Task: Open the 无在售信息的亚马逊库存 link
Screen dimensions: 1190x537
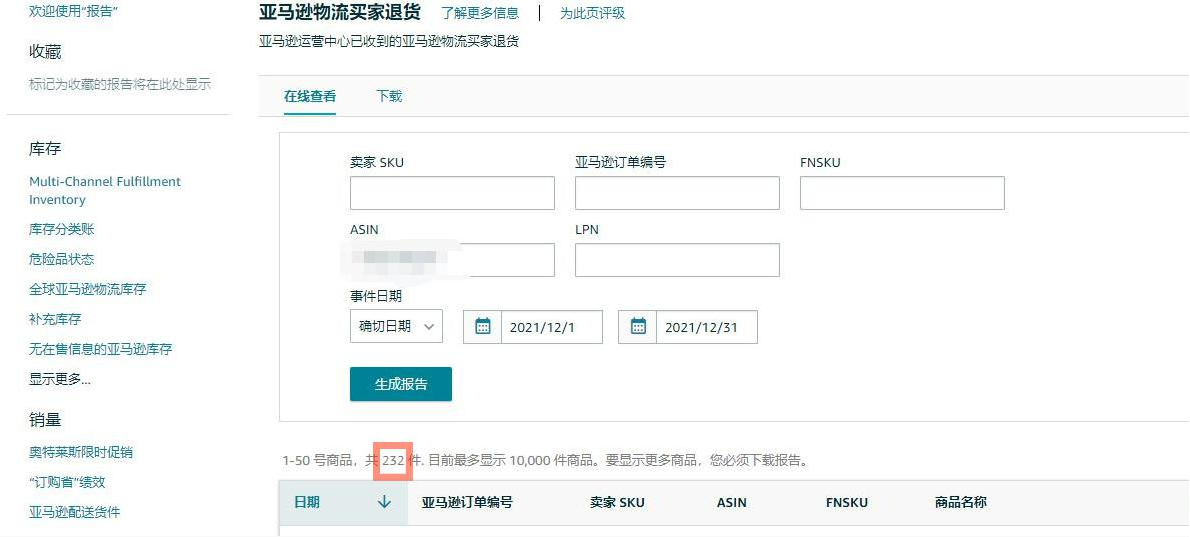Action: point(101,349)
